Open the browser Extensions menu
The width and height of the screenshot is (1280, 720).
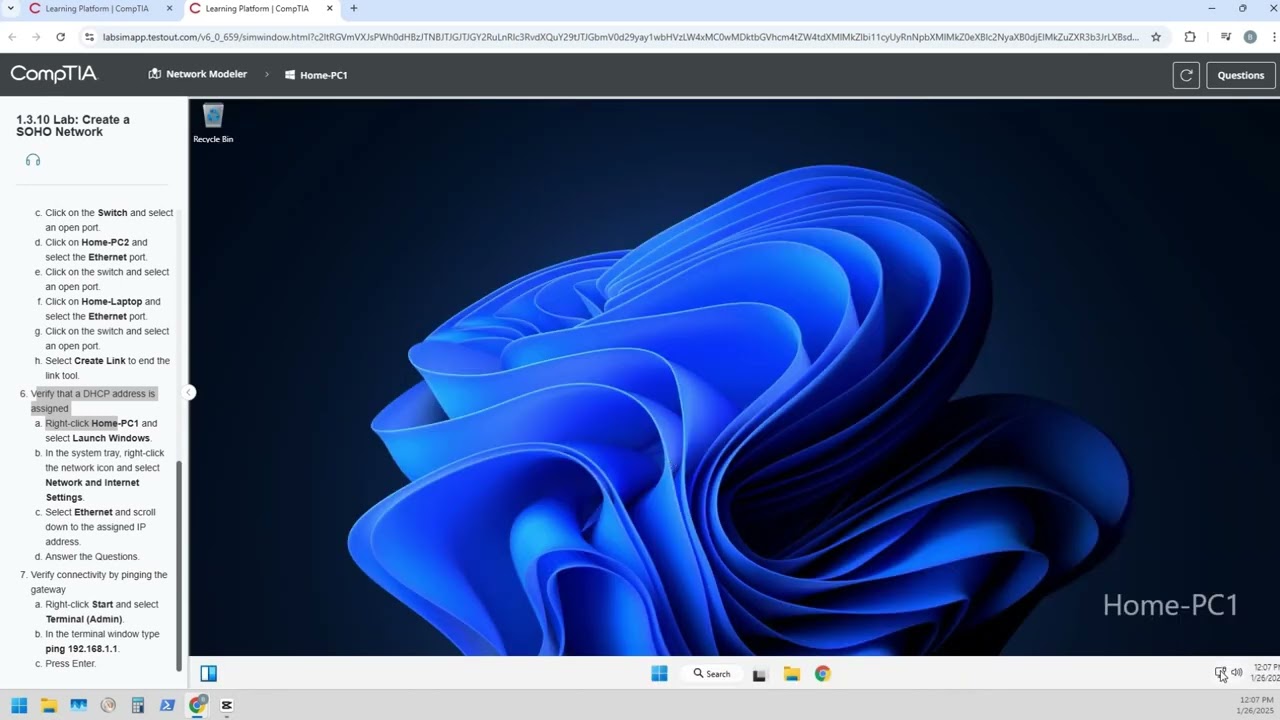pyautogui.click(x=1190, y=37)
